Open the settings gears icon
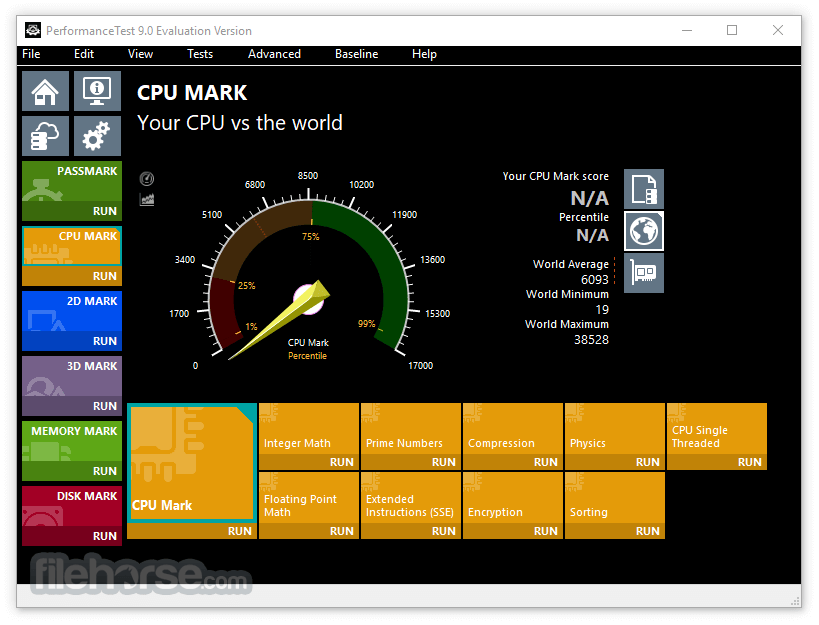 [97, 136]
